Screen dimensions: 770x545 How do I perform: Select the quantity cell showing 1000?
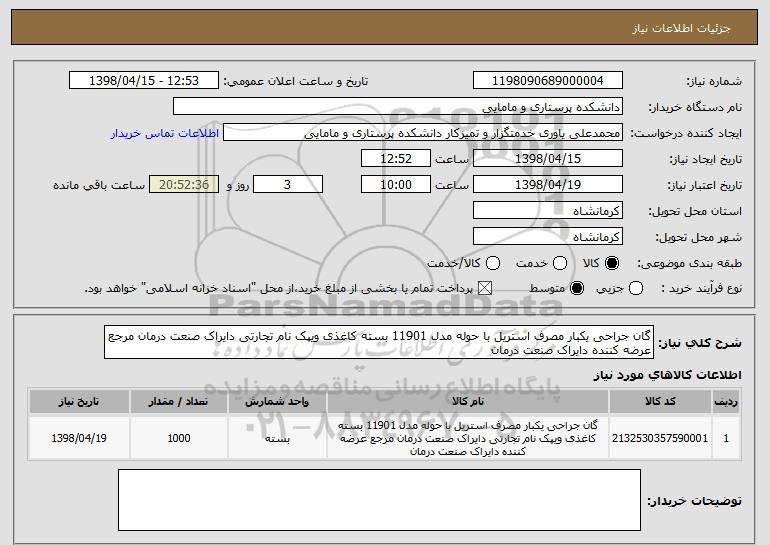point(178,438)
